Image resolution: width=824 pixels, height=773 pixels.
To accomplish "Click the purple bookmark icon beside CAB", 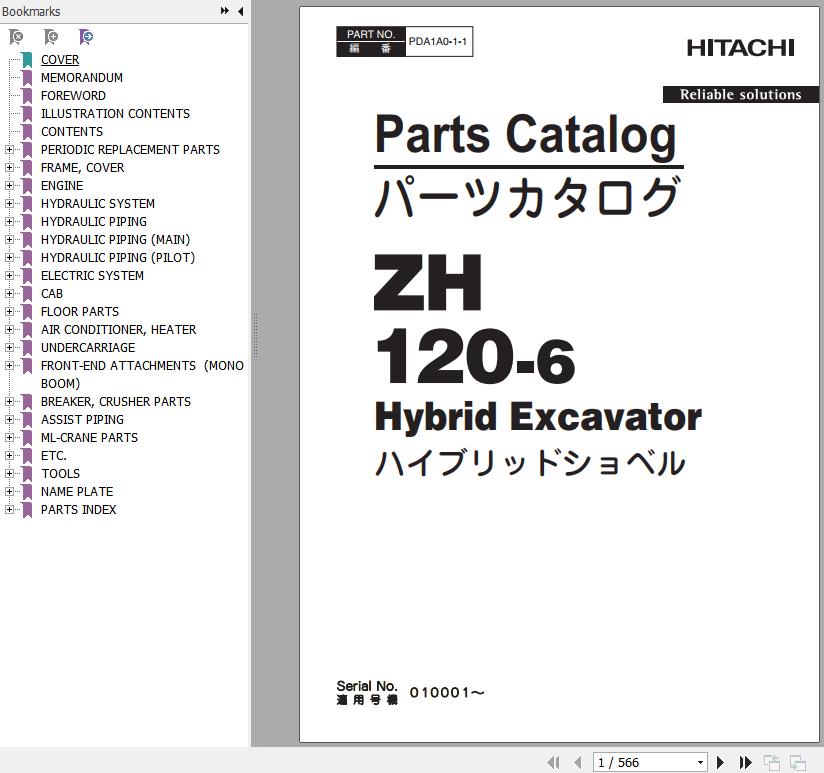I will 27,294.
